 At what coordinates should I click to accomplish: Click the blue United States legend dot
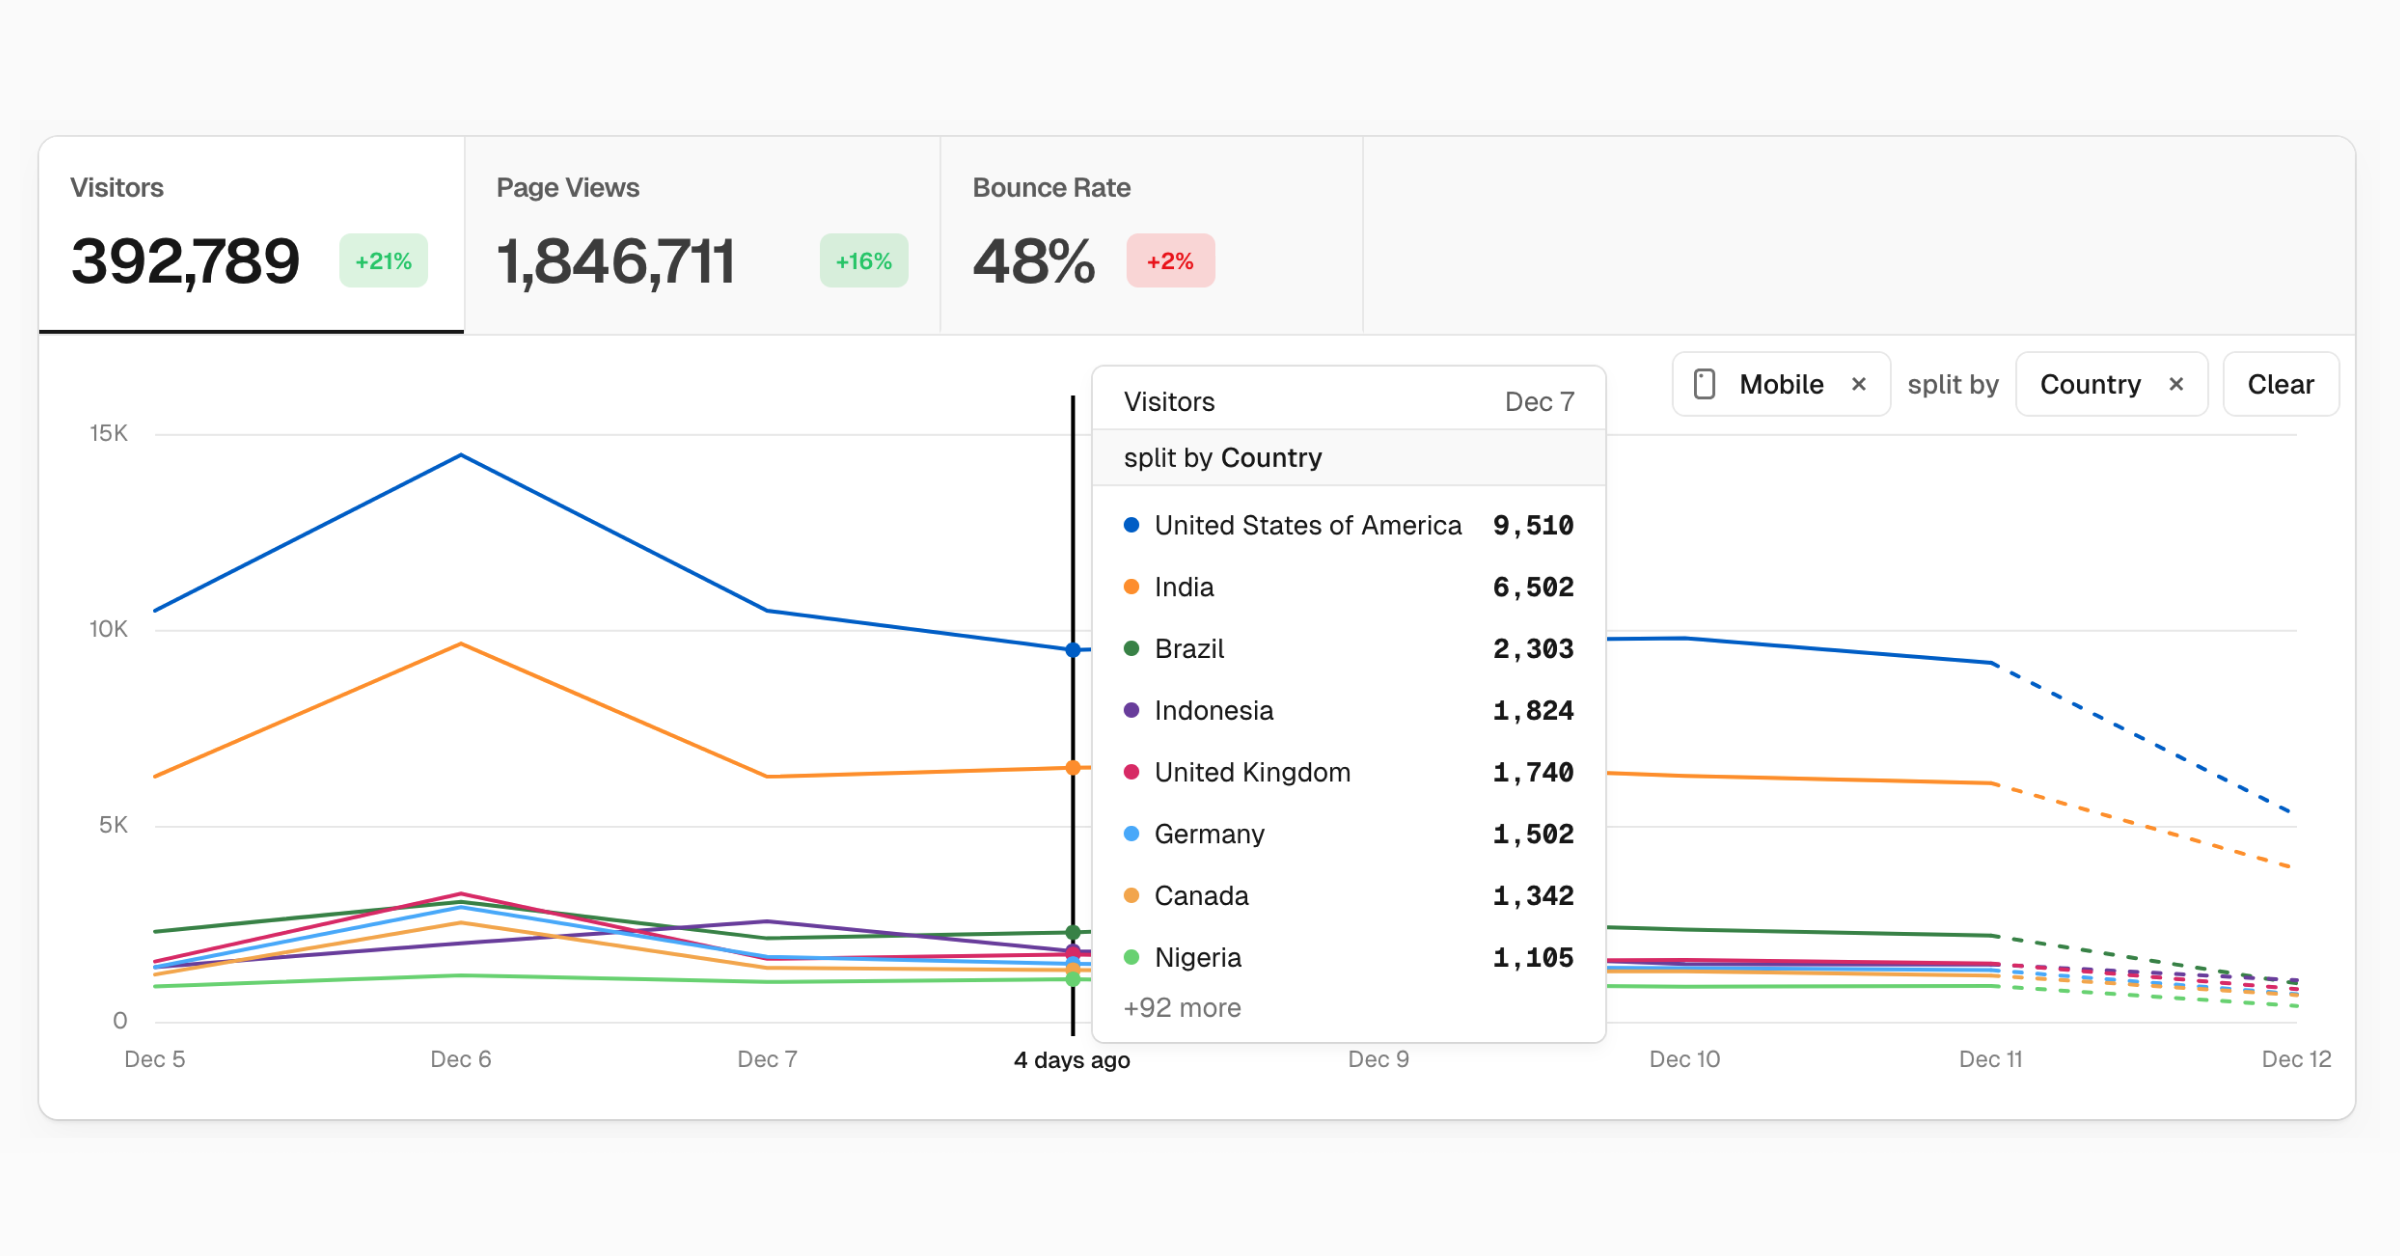pos(1131,524)
